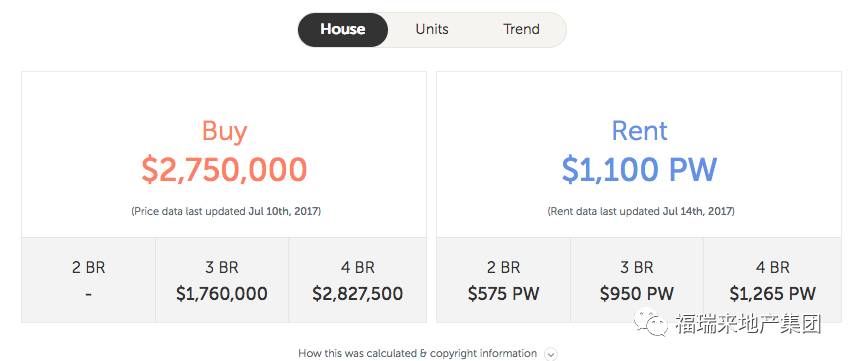Viewport: 849px width, 361px height.
Task: Select the 3 BR buy price cell
Action: pyautogui.click(x=222, y=280)
